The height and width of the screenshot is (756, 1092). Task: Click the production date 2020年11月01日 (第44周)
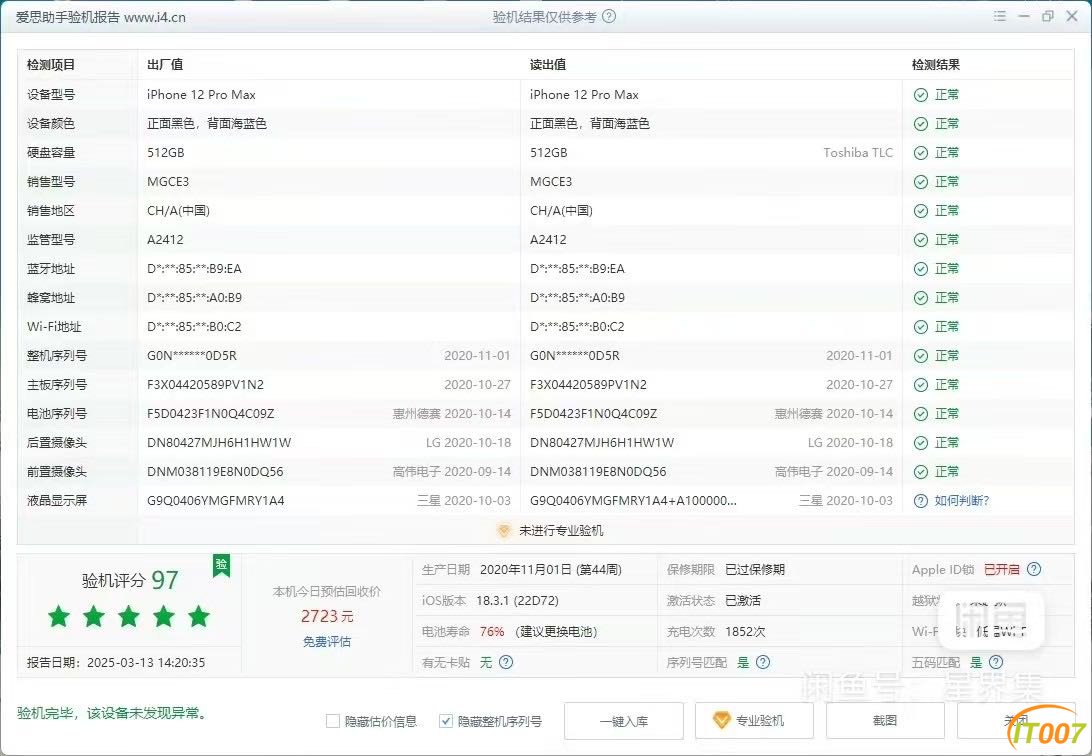[551, 569]
